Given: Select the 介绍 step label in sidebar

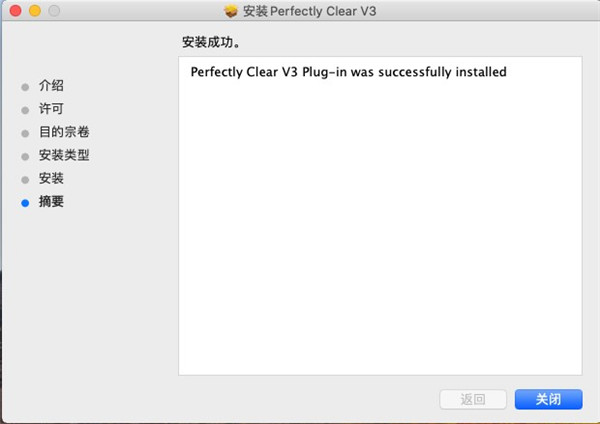Looking at the screenshot, I should [x=51, y=86].
